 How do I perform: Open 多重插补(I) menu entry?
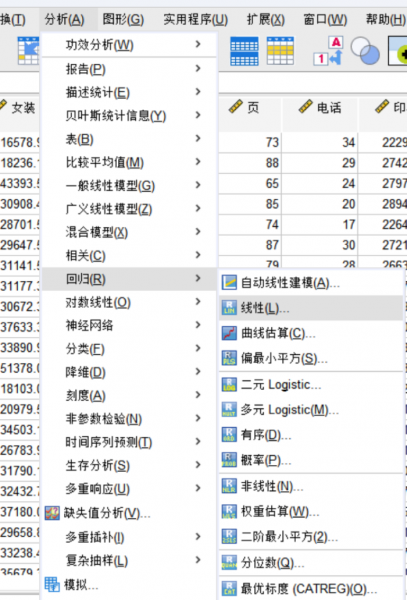129,537
